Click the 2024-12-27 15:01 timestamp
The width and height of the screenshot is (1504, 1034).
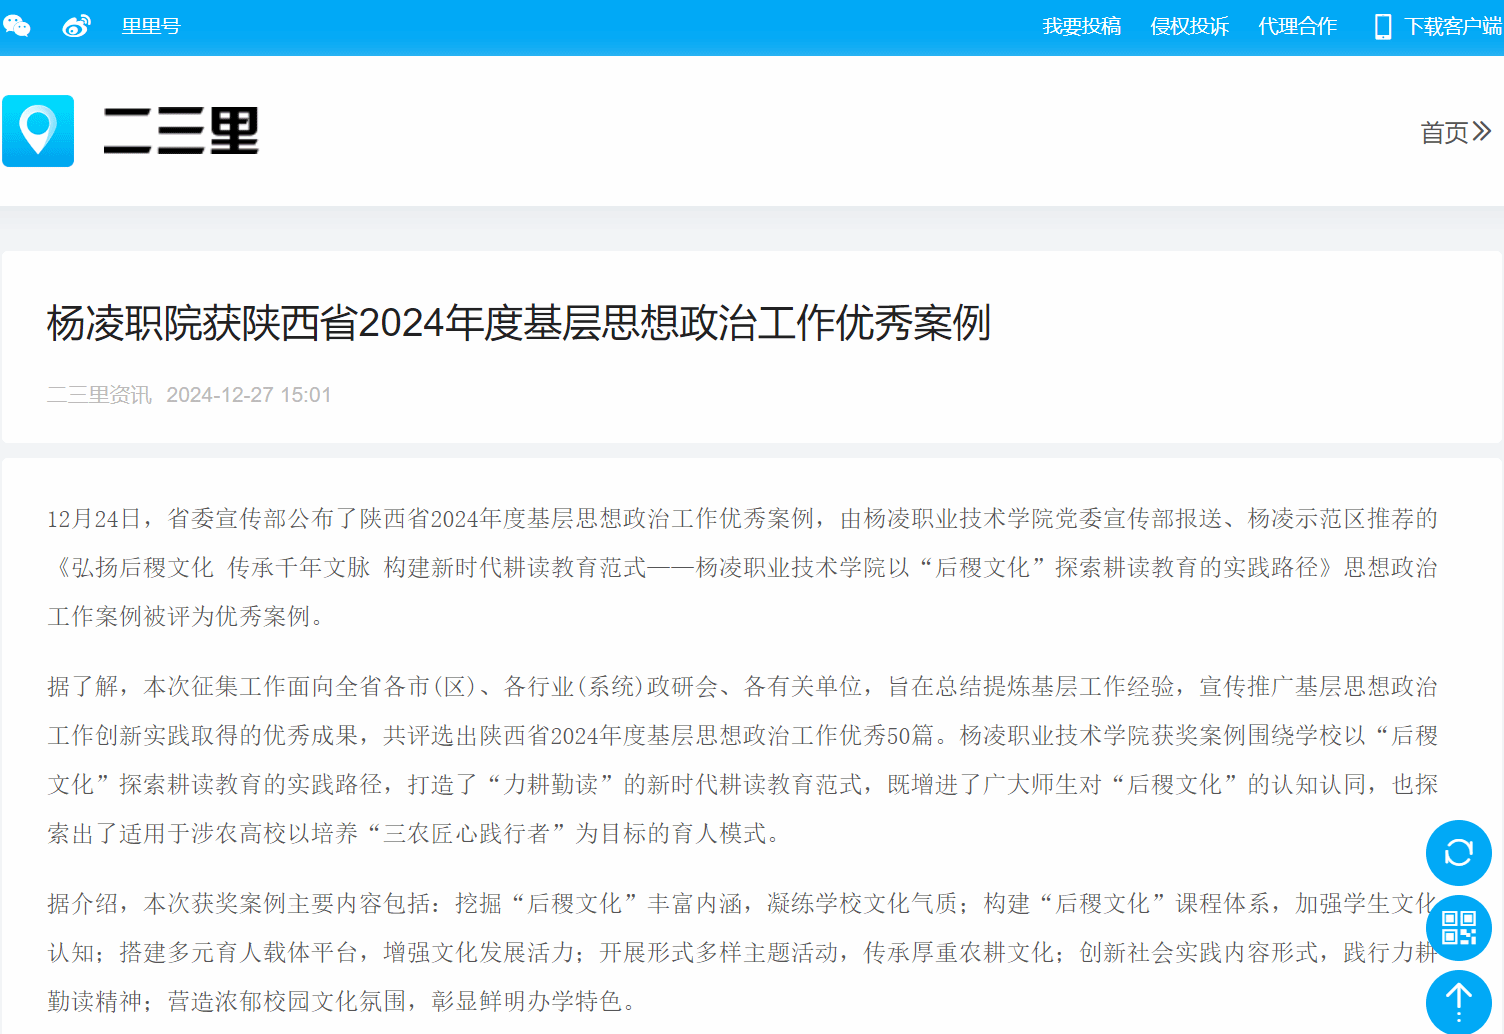pyautogui.click(x=248, y=395)
